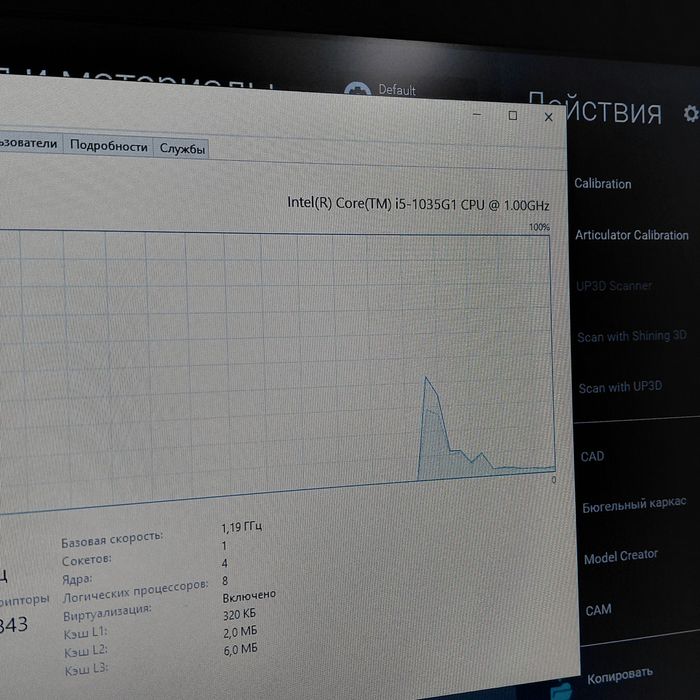Start Scan with Shining 3D
Screen dimensions: 700x700
pyautogui.click(x=631, y=336)
